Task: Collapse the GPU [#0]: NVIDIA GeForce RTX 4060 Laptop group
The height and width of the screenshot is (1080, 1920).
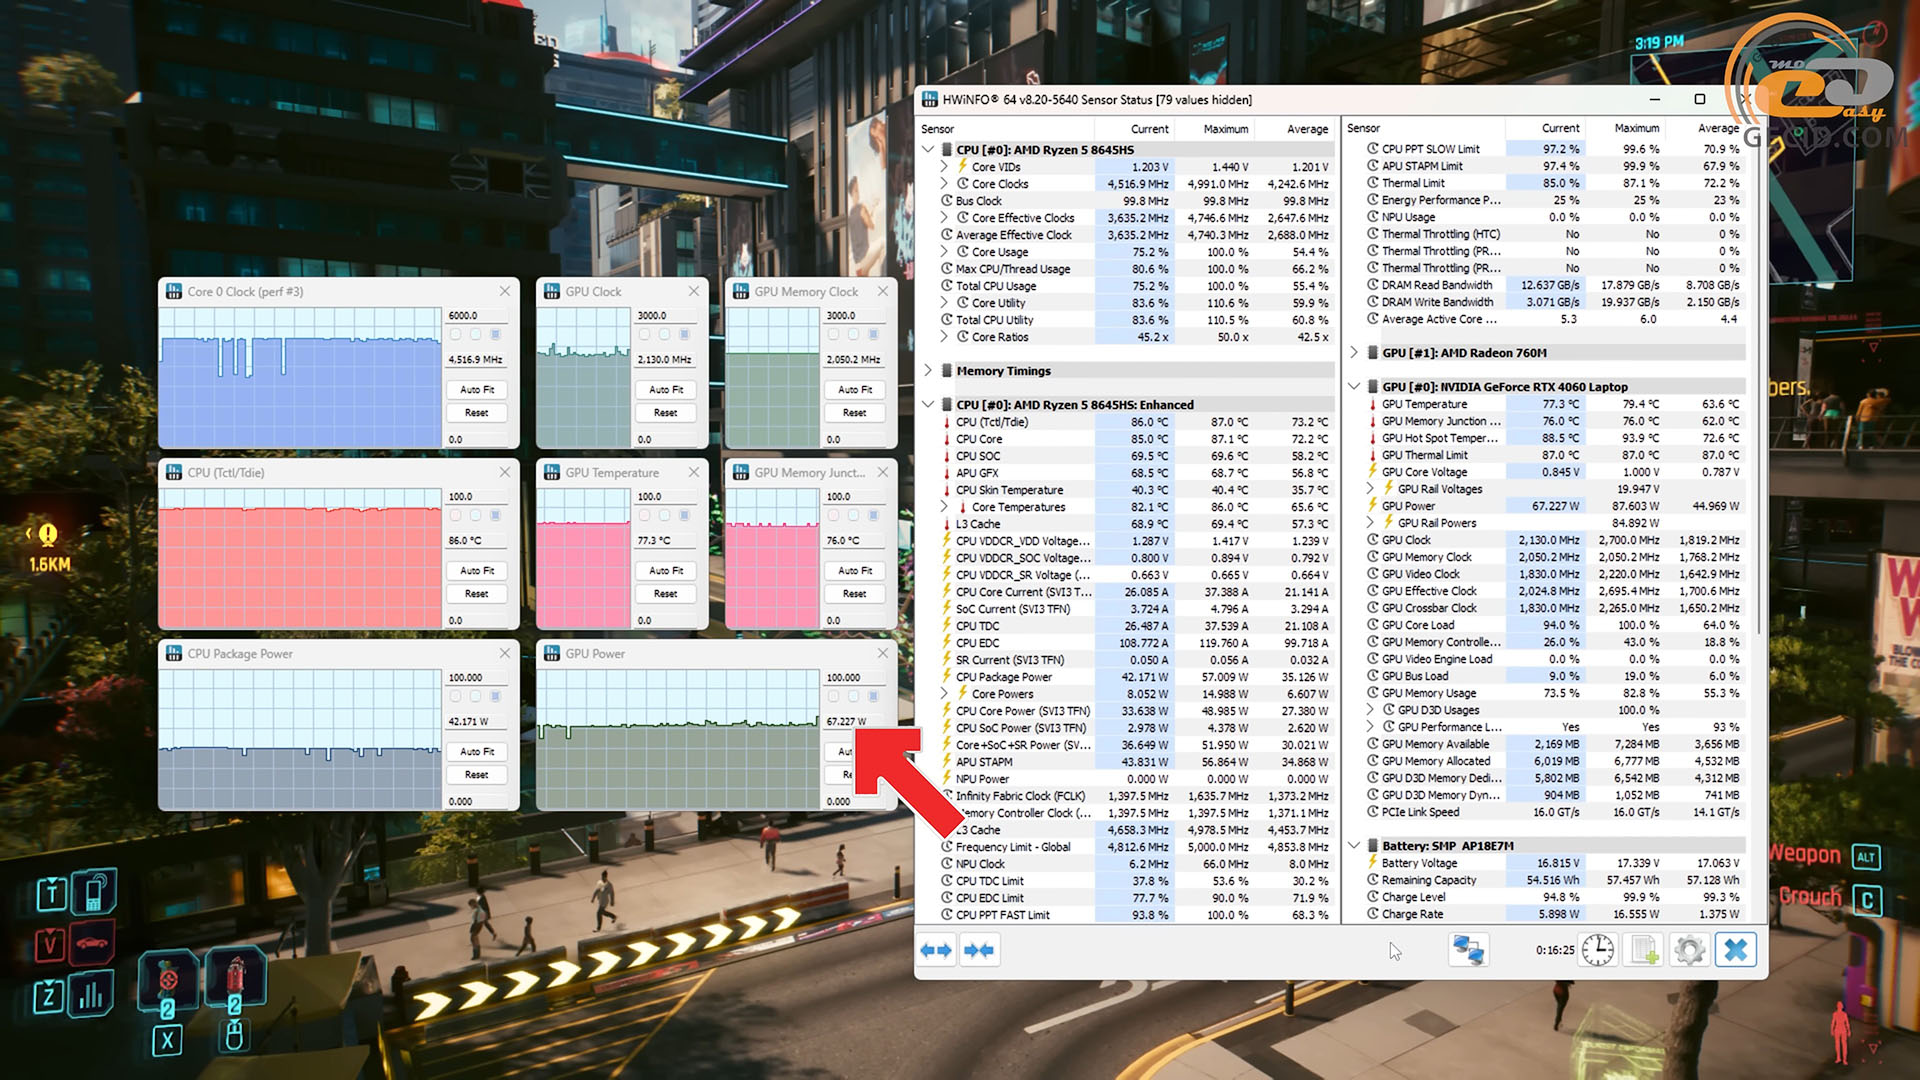Action: [1354, 386]
